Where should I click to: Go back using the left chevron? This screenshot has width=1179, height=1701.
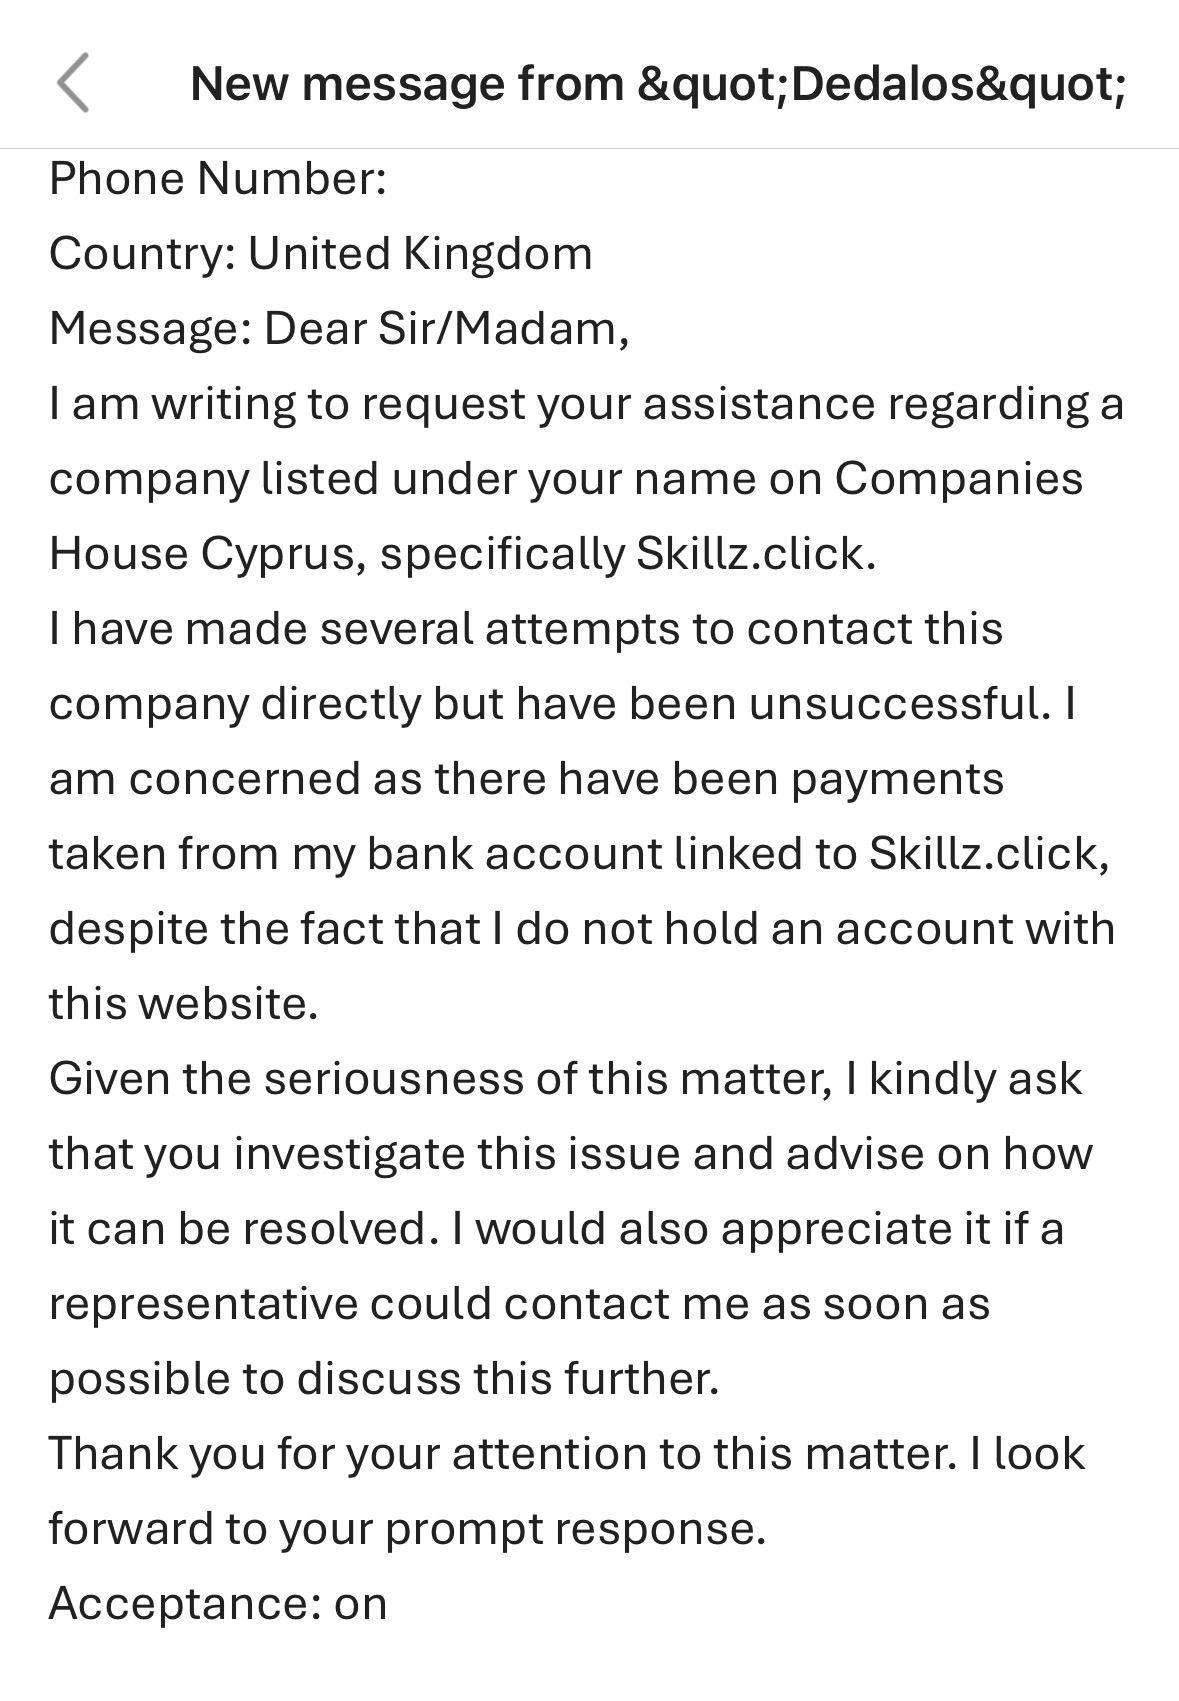[x=73, y=83]
